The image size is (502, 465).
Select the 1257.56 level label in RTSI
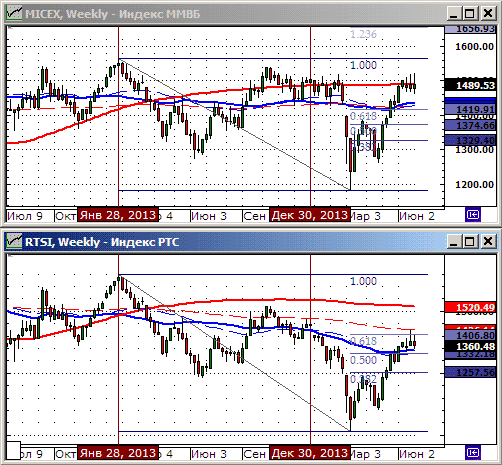point(471,372)
